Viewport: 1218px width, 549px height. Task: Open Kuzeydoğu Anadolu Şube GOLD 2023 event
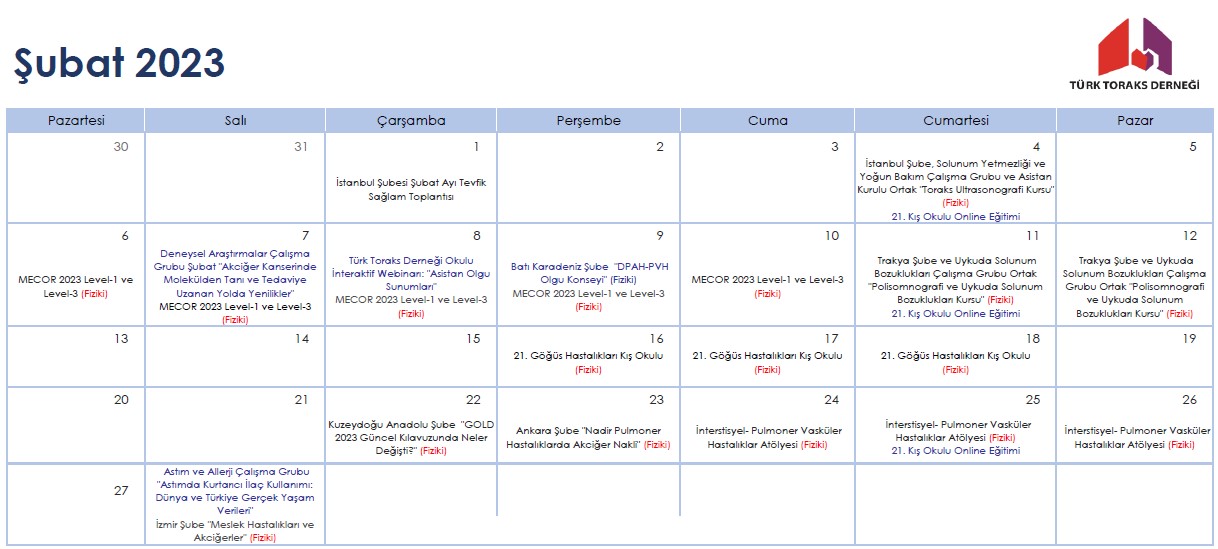point(411,437)
